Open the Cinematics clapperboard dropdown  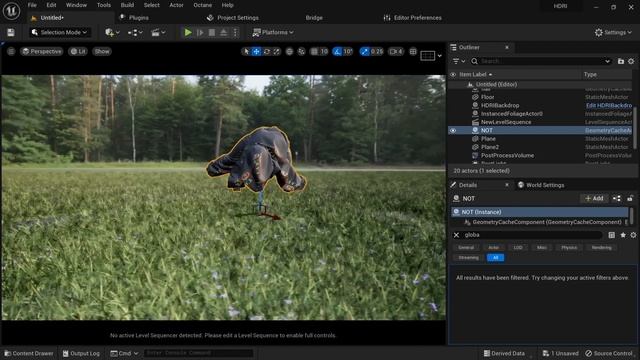158,32
